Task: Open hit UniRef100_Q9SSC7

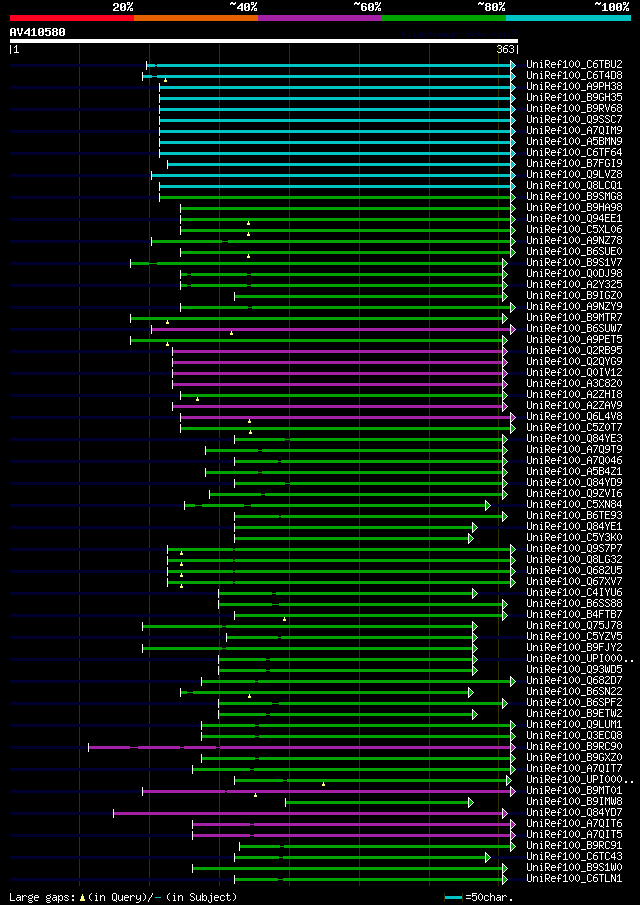Action: (574, 119)
